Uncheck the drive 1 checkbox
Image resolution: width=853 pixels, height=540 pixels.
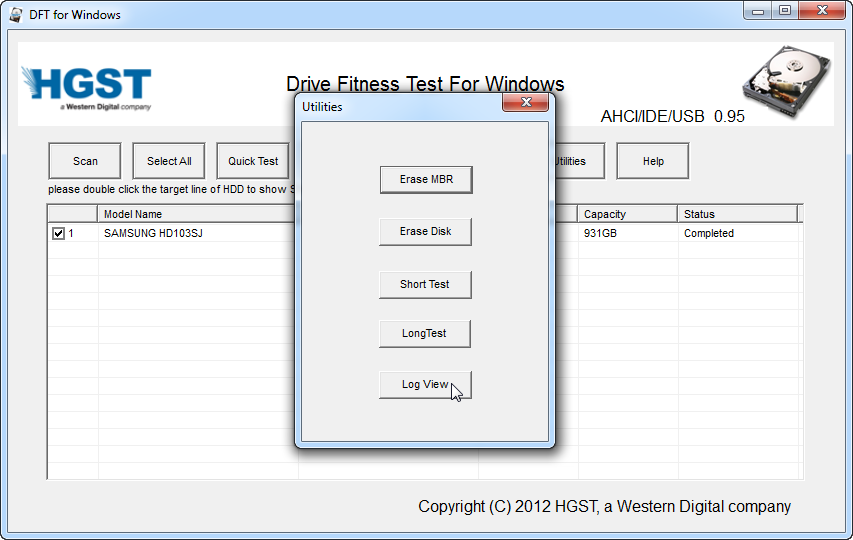(x=58, y=233)
